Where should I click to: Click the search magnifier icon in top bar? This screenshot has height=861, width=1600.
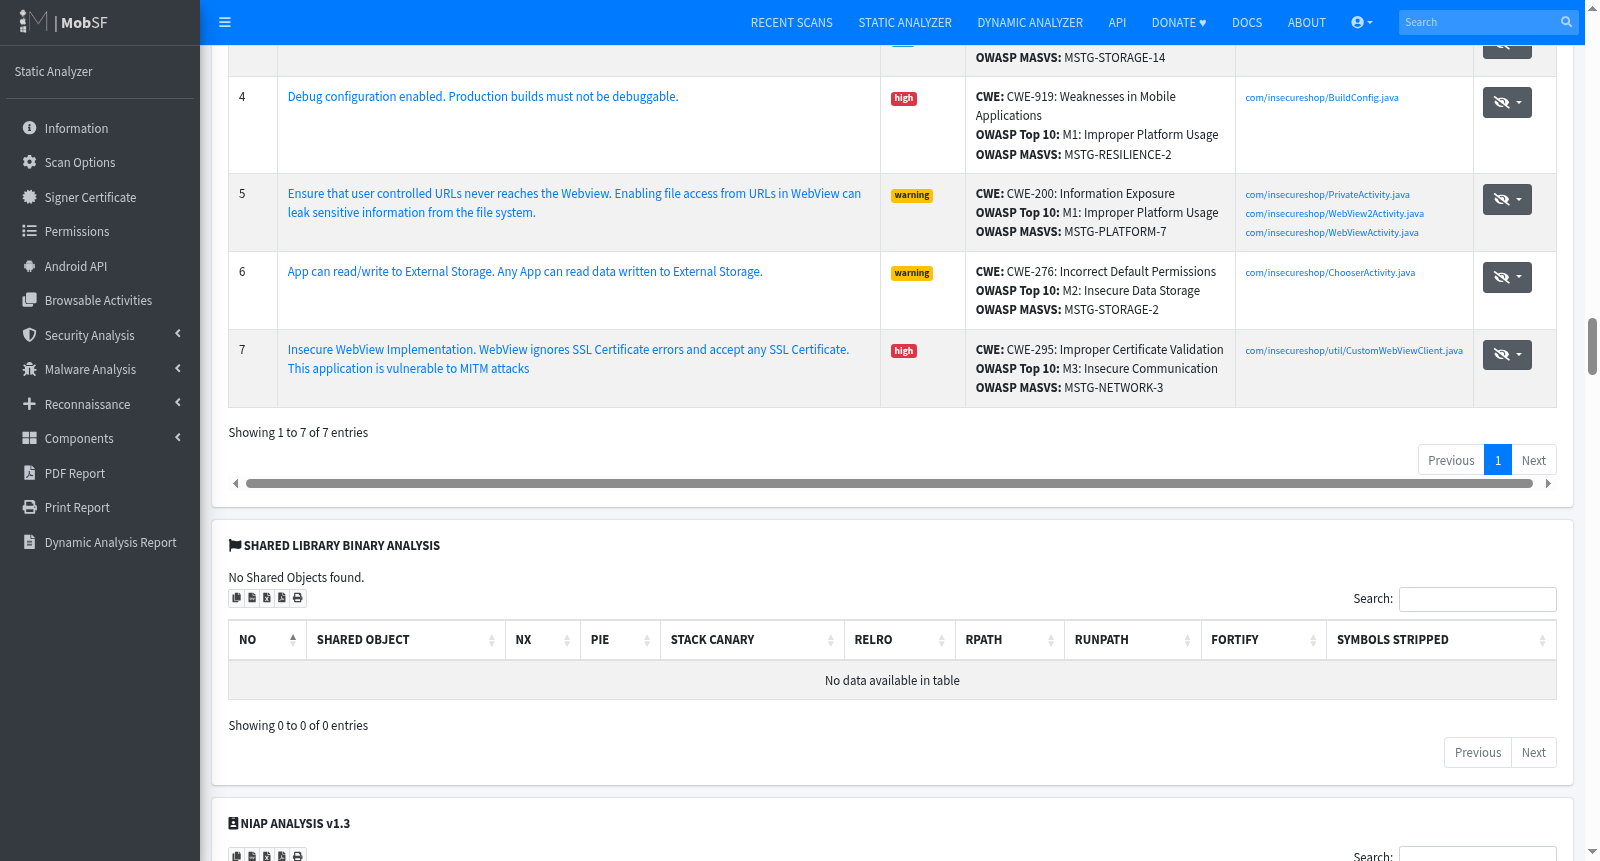point(1566,22)
